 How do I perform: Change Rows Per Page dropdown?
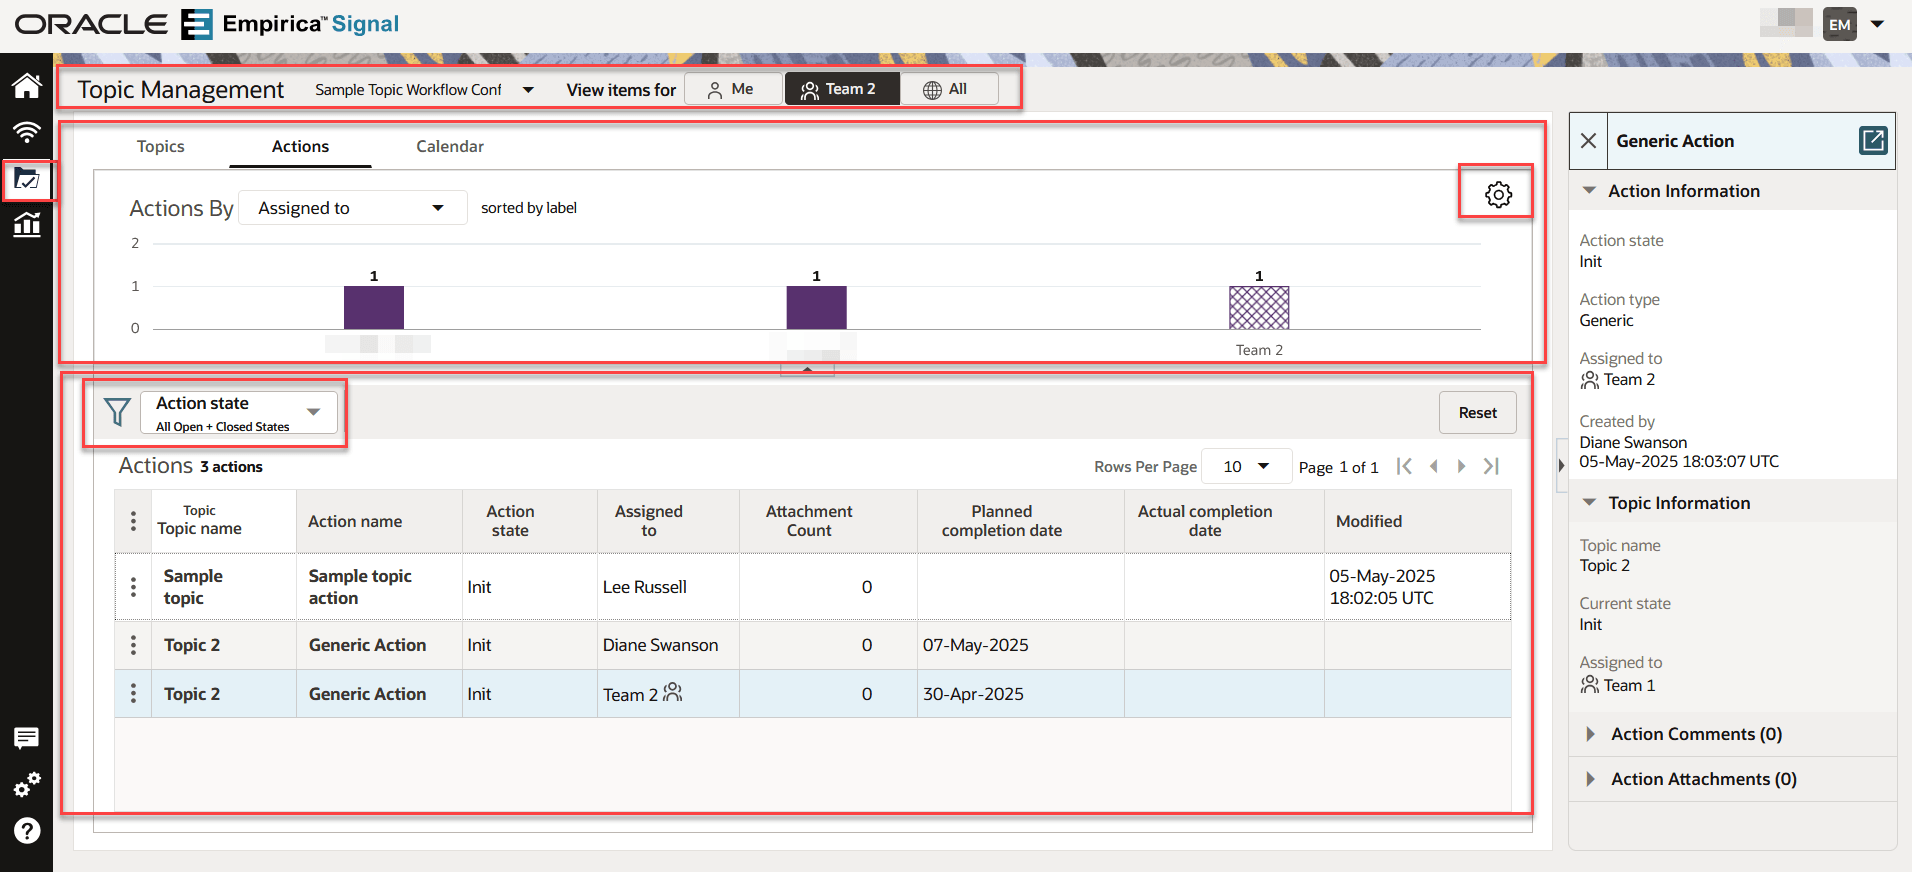[x=1246, y=466]
